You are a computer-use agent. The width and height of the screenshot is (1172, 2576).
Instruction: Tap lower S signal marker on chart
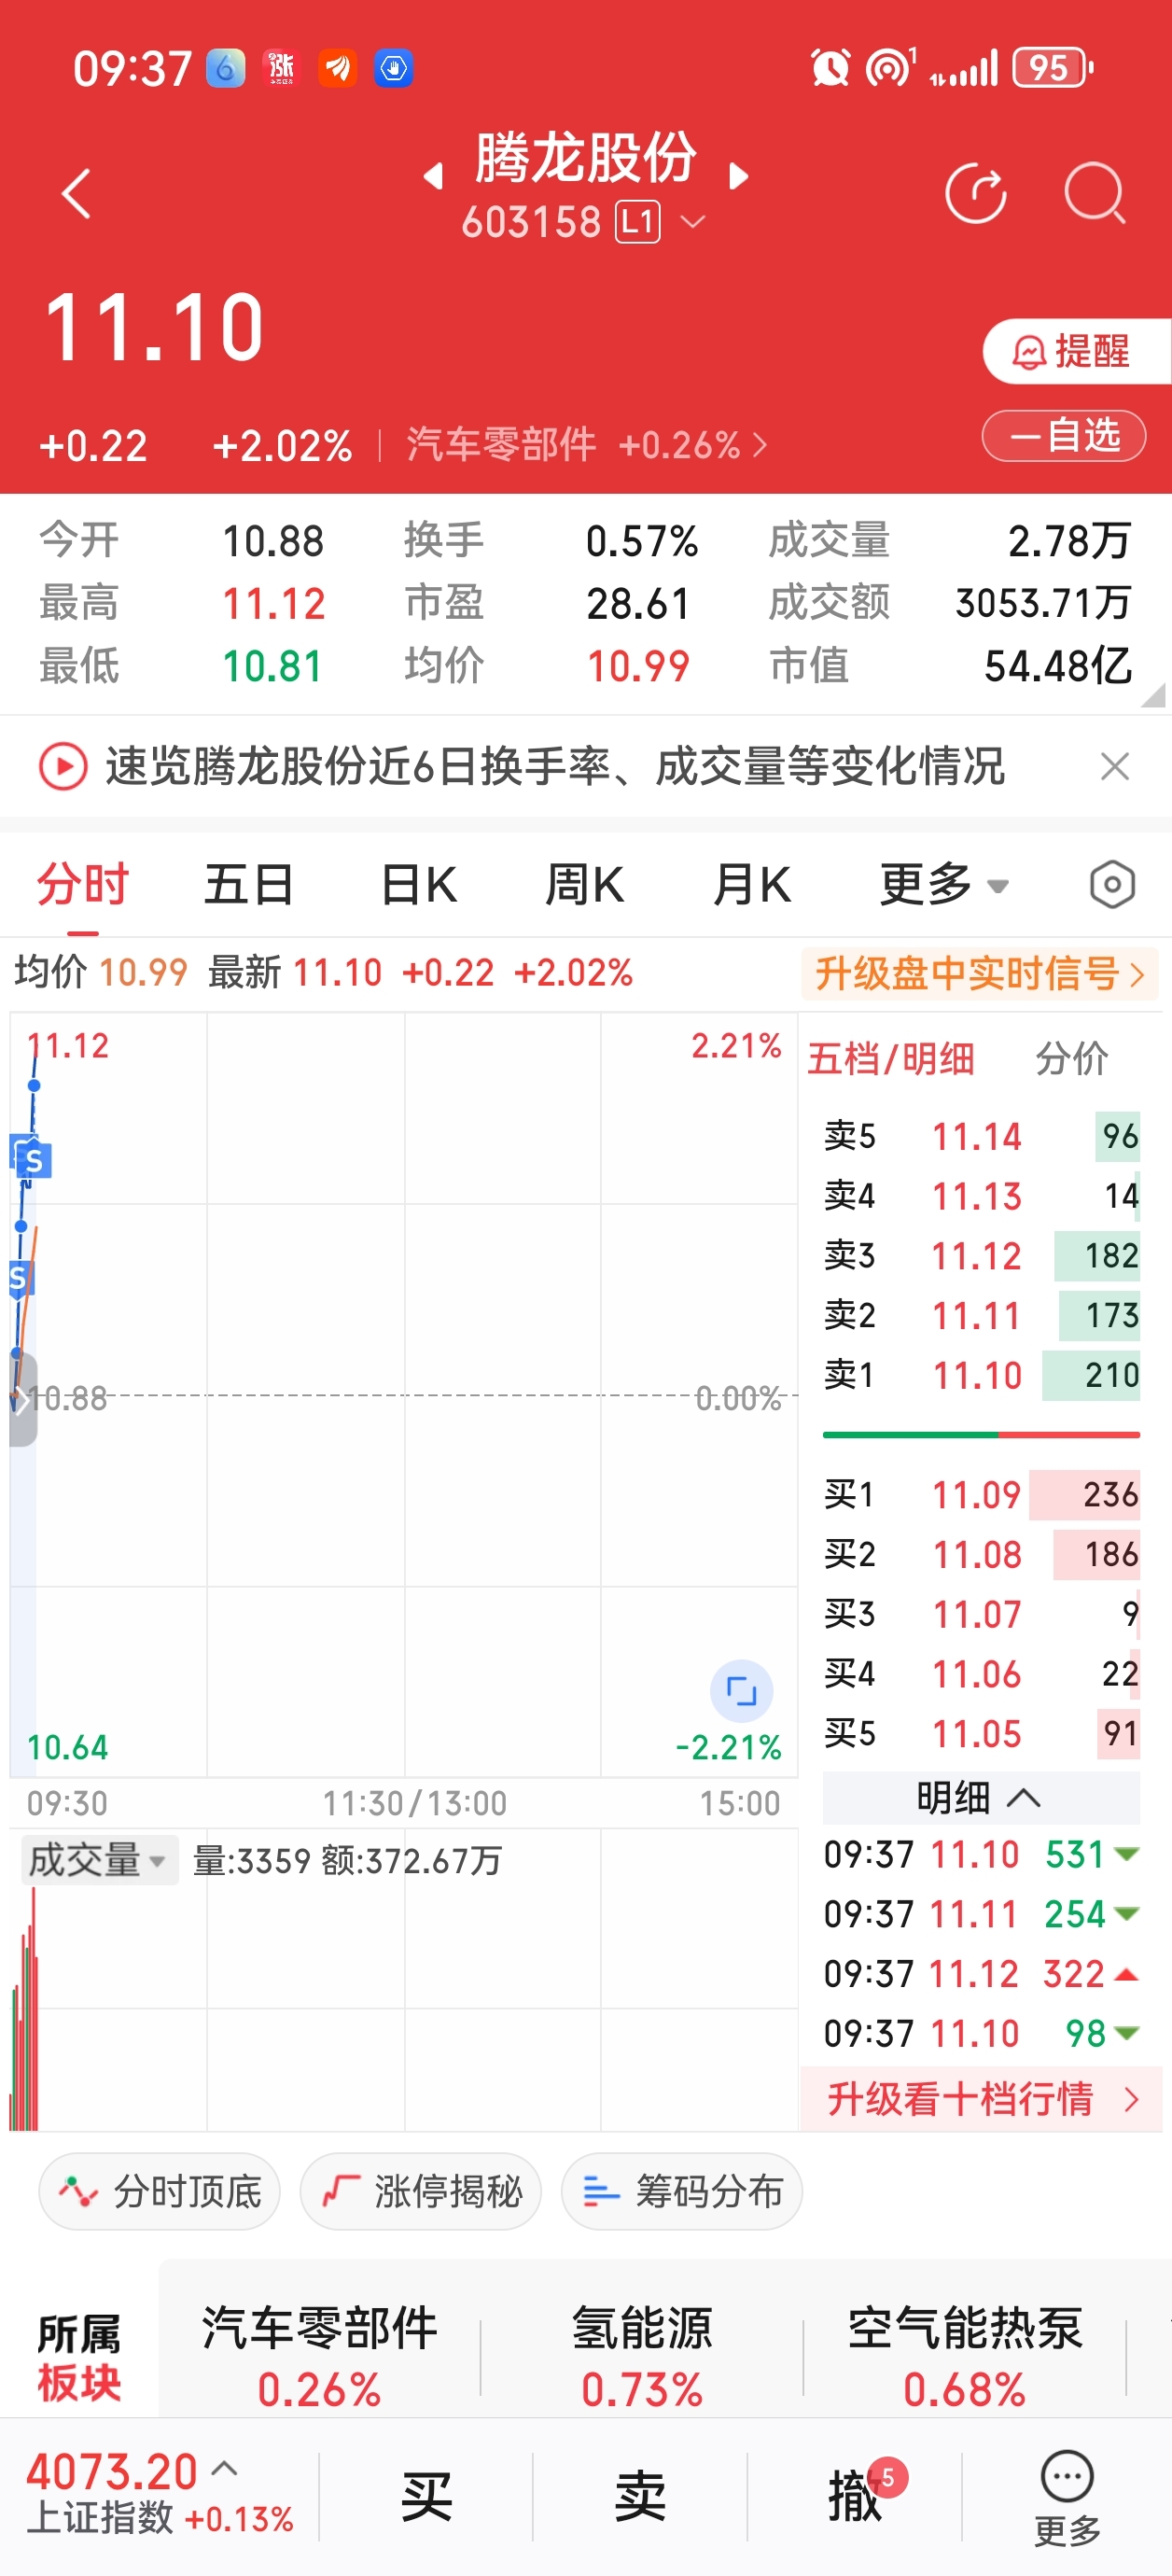pos(19,1278)
